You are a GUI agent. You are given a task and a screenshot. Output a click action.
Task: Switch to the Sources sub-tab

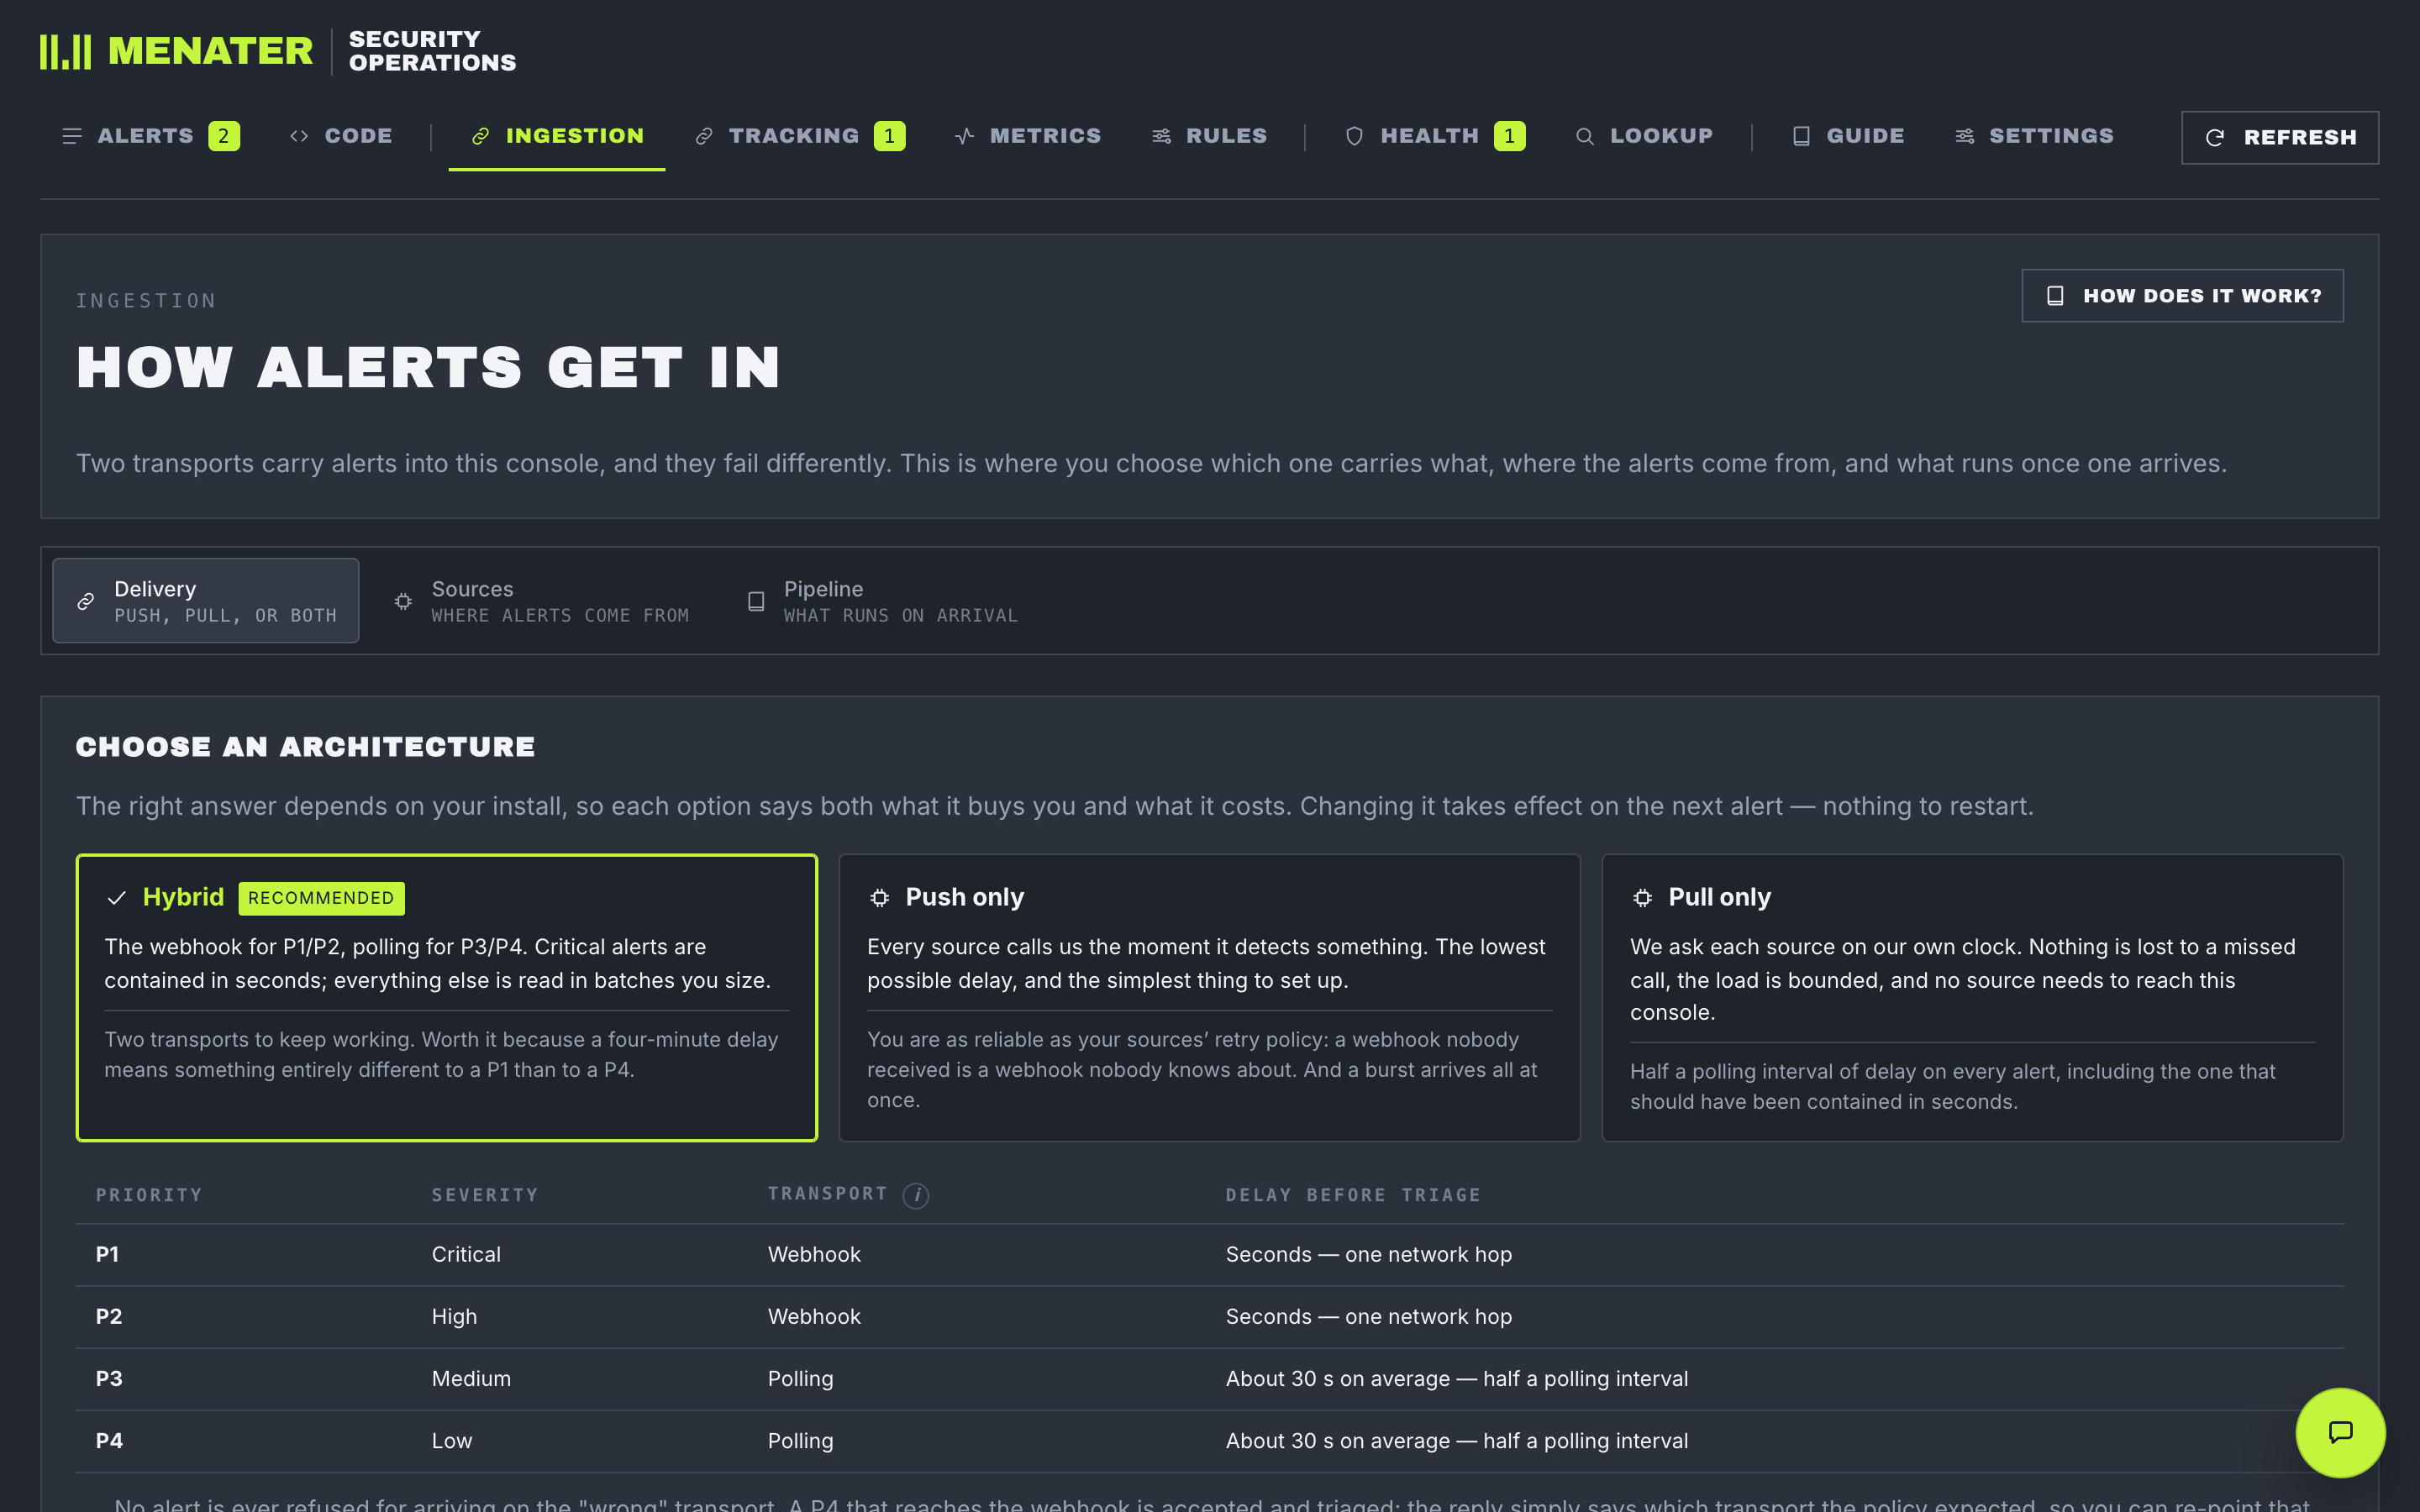542,601
